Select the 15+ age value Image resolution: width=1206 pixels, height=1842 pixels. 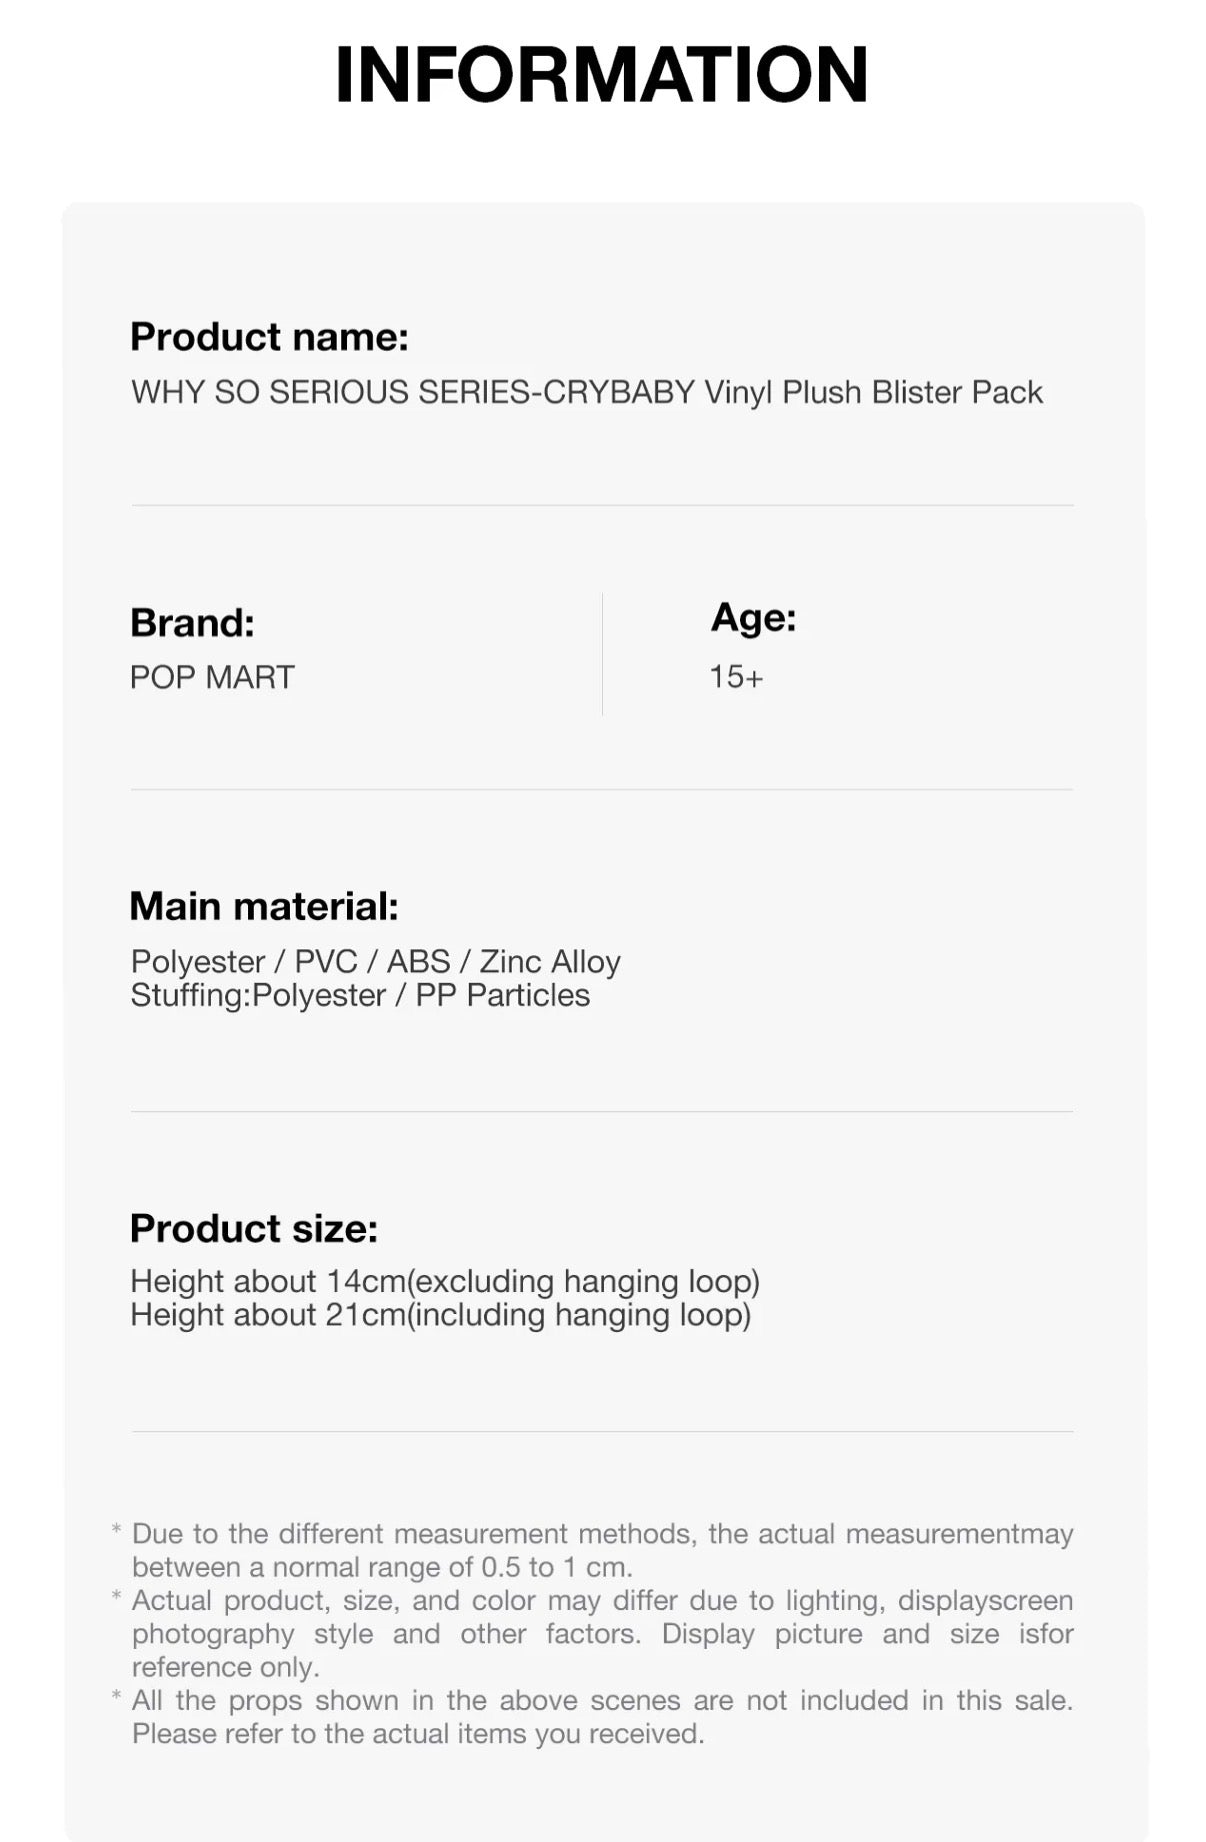point(736,677)
